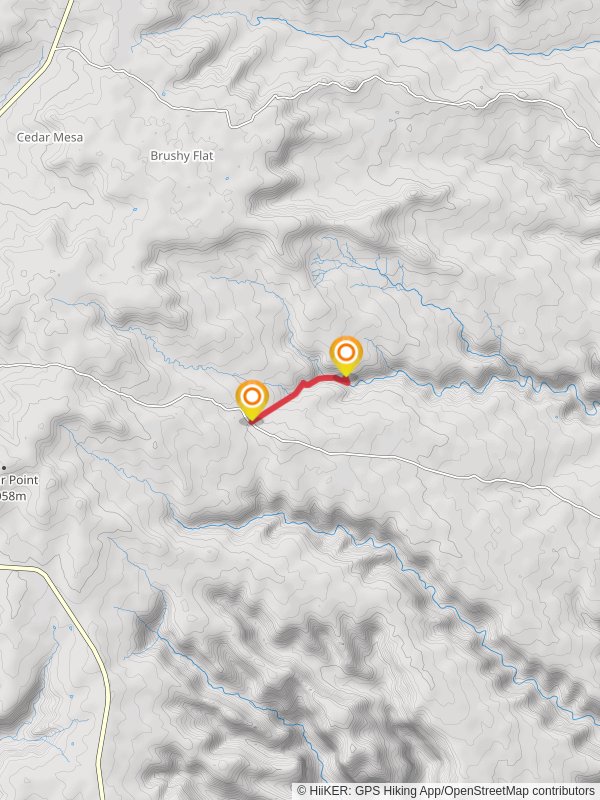Select the eastern trail endpoint pin marker
Viewport: 600px width, 800px height.
346,357
